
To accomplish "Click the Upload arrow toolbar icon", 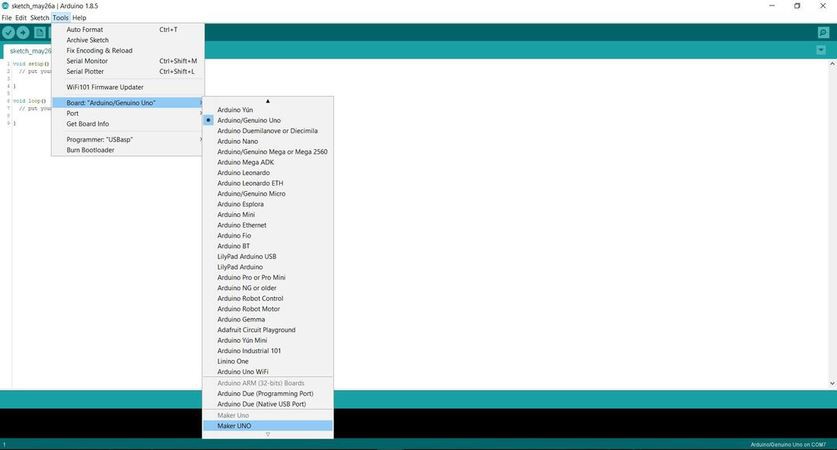I will click(x=23, y=33).
